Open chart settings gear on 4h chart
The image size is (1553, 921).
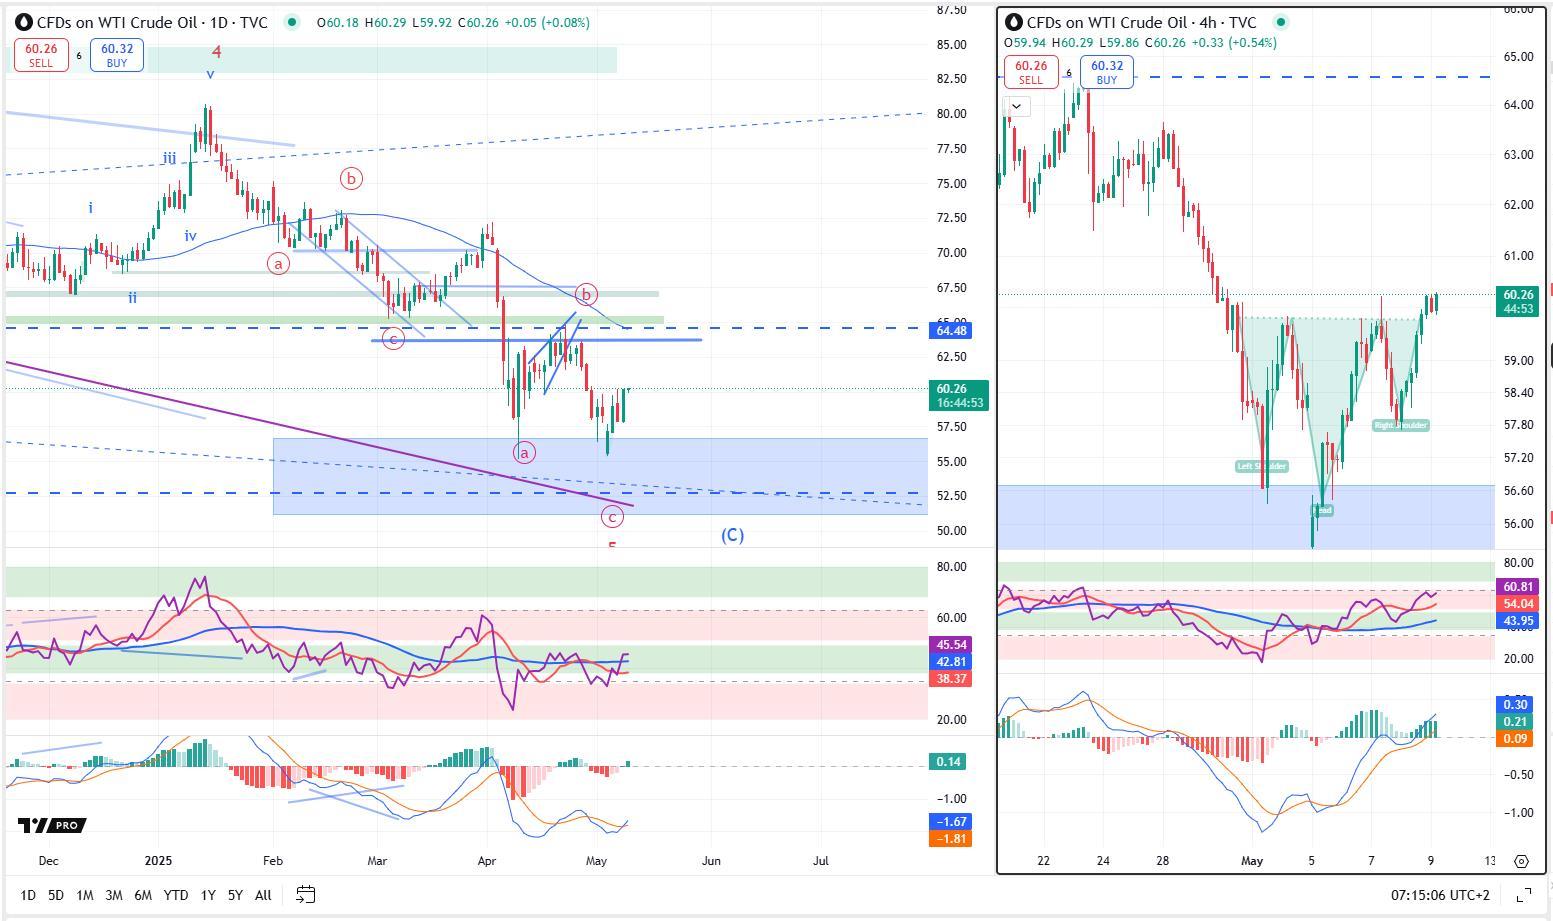pyautogui.click(x=1521, y=861)
